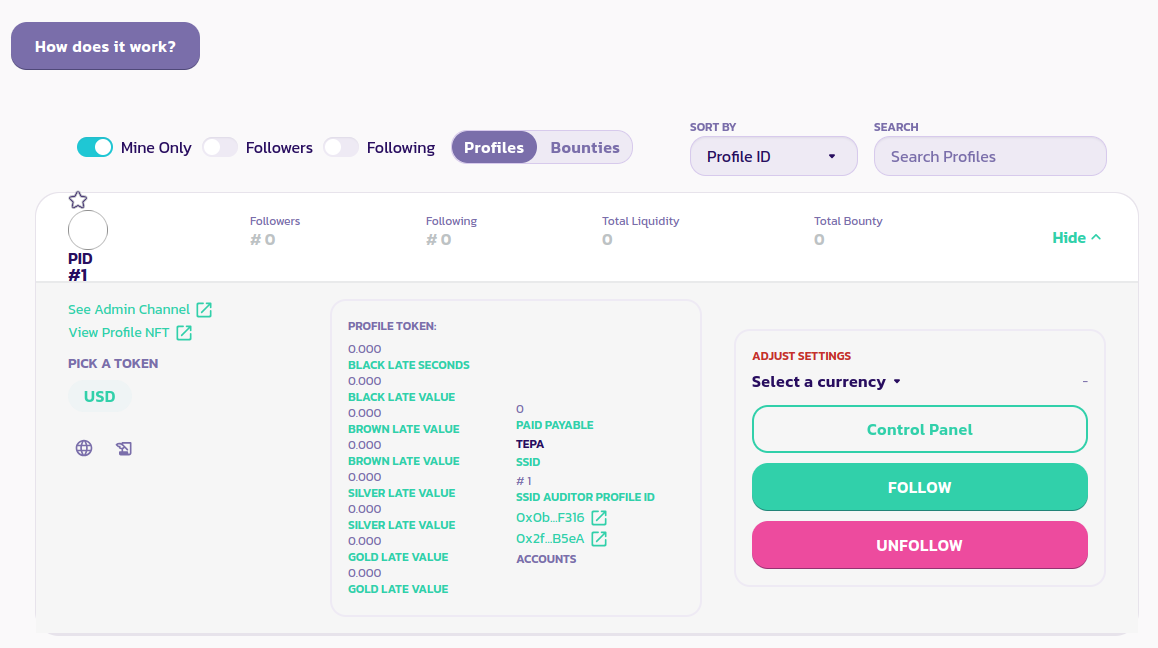
Task: Click the icon right of the globe
Action: point(124,448)
